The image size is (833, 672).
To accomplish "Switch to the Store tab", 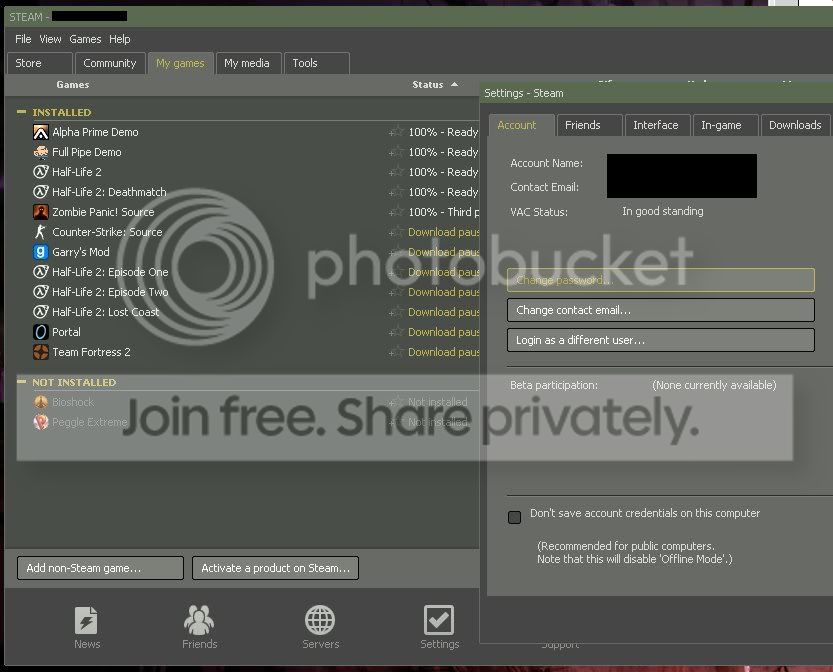I will point(40,63).
